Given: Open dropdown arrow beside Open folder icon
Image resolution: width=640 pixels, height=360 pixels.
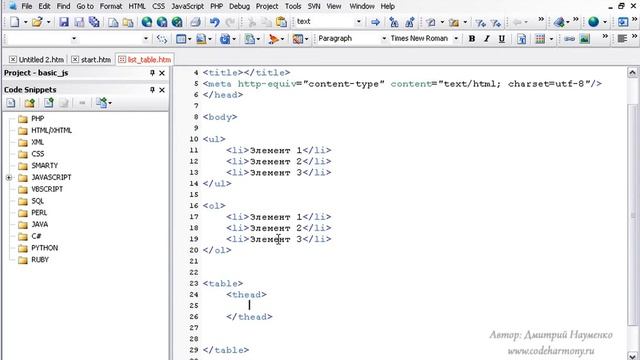Looking at the screenshot, I should [48, 22].
